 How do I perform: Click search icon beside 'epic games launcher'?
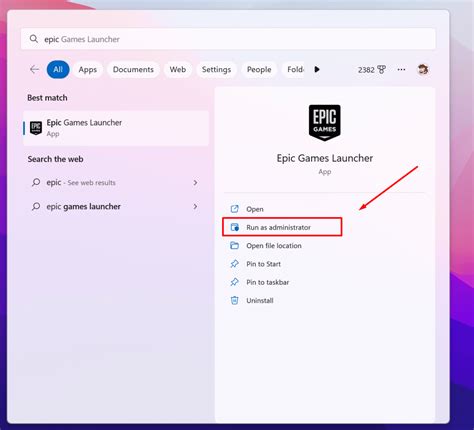pyautogui.click(x=36, y=206)
